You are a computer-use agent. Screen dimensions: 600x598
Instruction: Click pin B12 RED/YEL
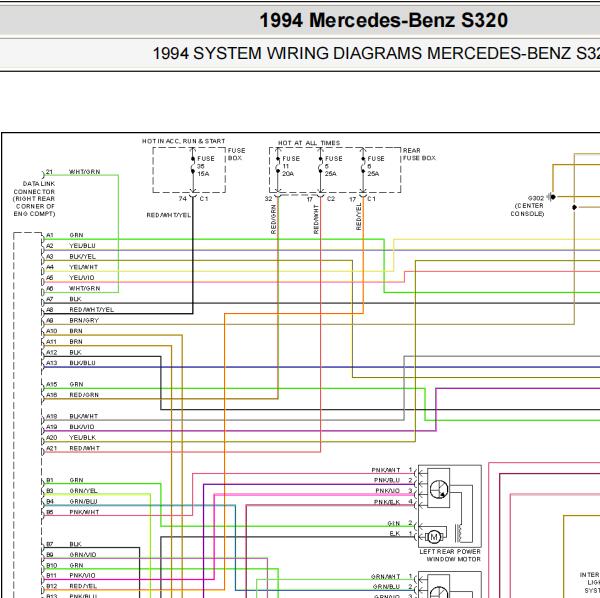(x=71, y=586)
